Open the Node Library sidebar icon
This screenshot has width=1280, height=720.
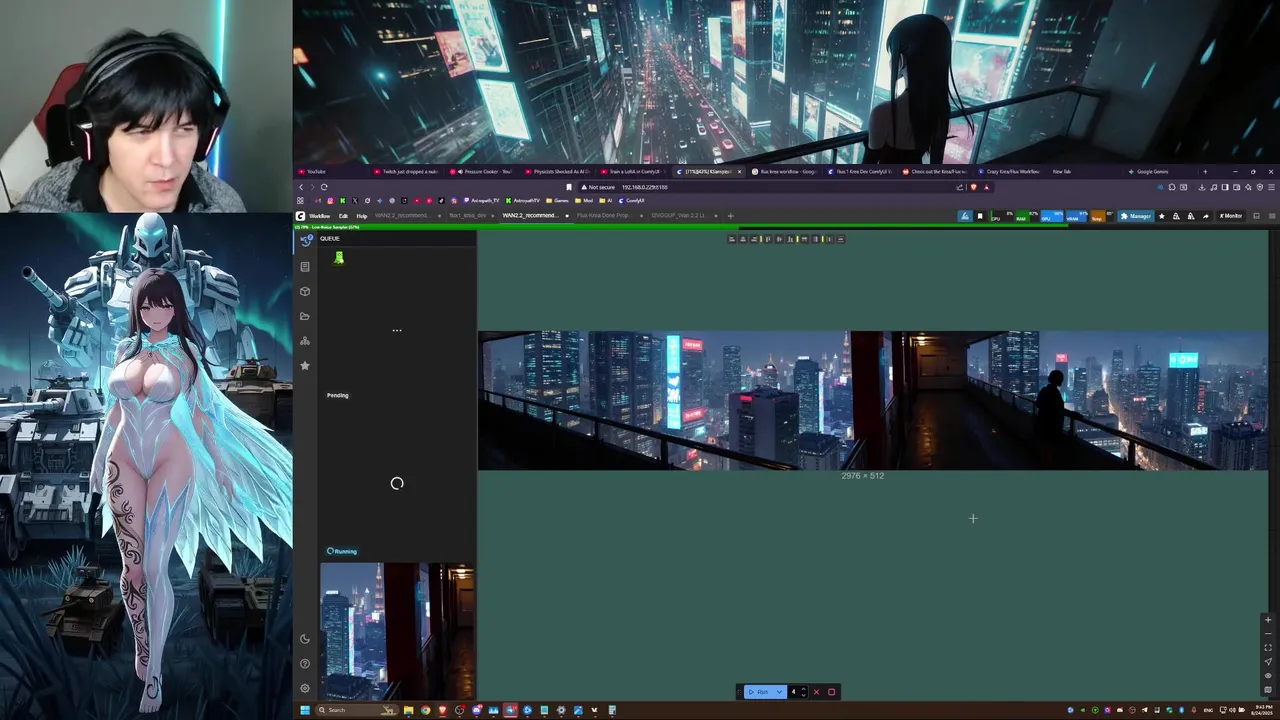tap(305, 266)
